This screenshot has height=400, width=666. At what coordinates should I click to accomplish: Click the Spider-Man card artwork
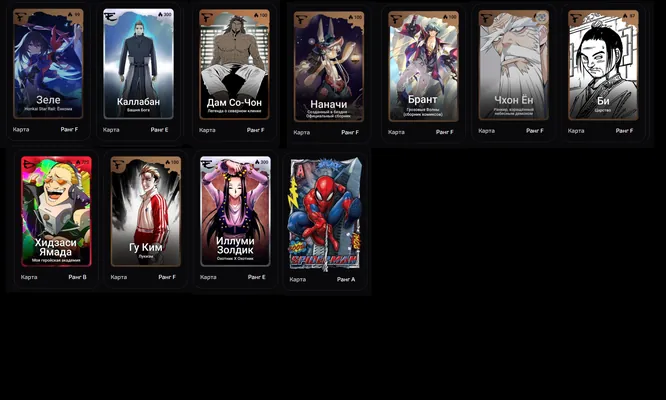click(325, 214)
